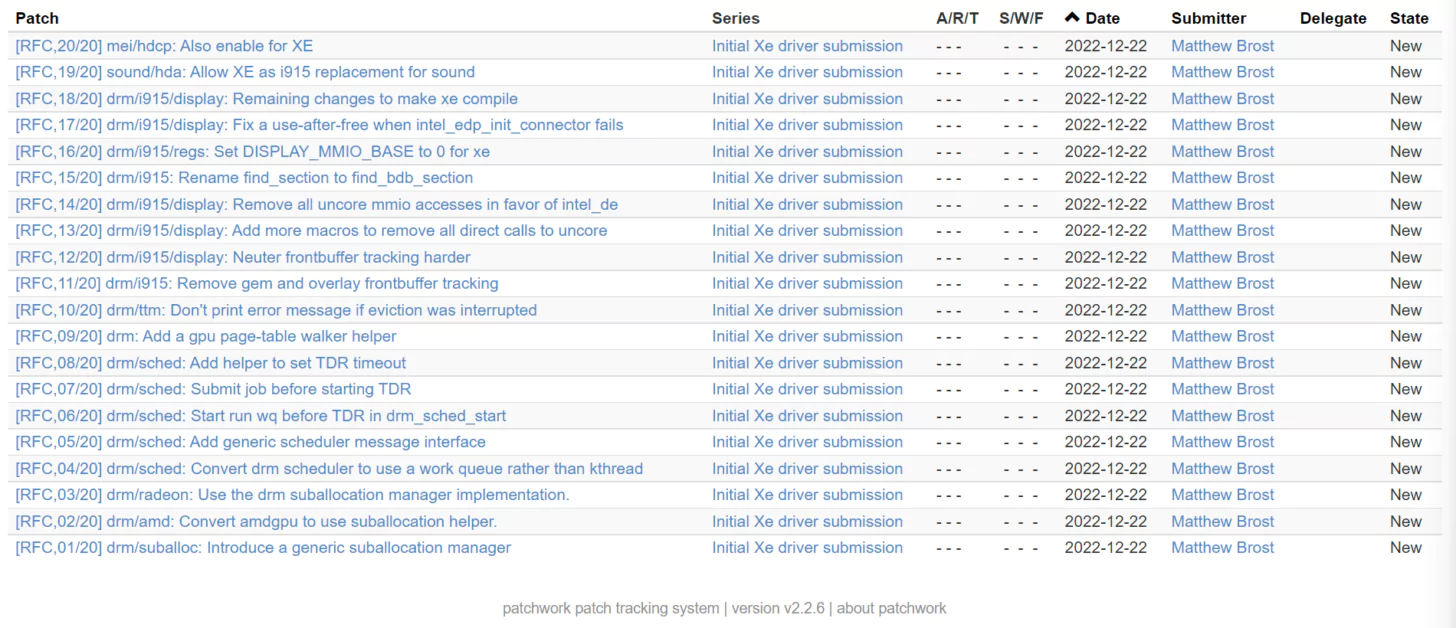Open about patchwork link in footer
The image size is (1456, 628).
point(890,608)
